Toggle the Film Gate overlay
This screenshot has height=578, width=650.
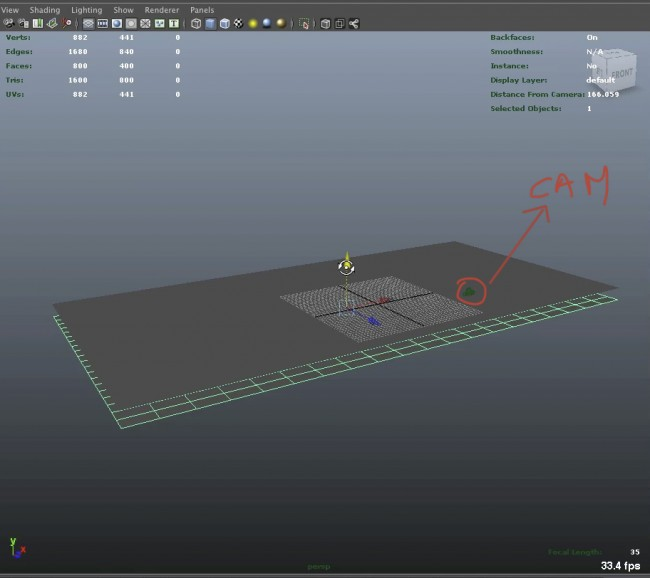[x=103, y=23]
